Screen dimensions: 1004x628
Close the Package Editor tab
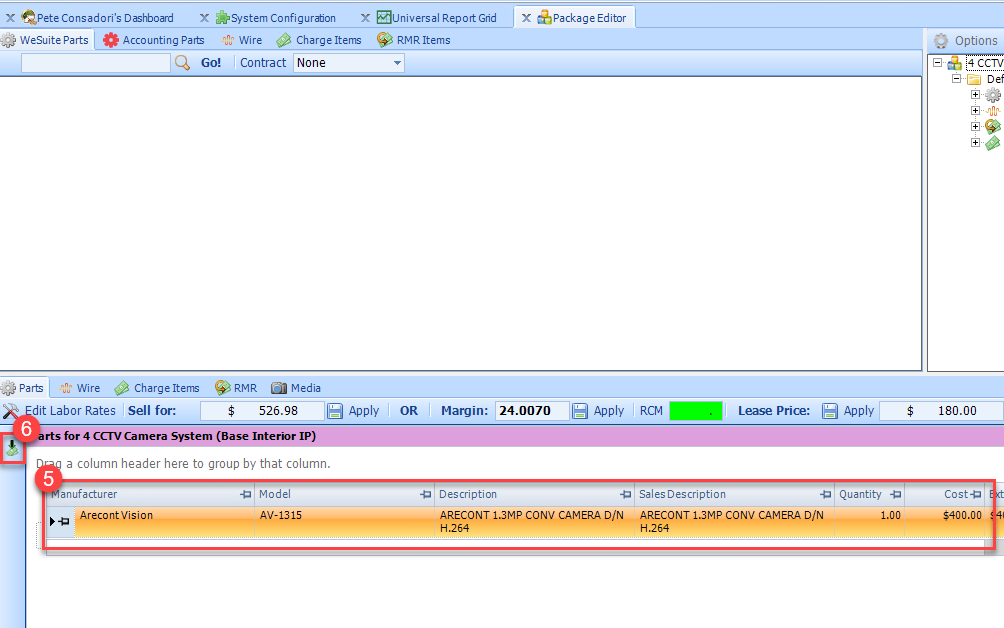click(526, 18)
